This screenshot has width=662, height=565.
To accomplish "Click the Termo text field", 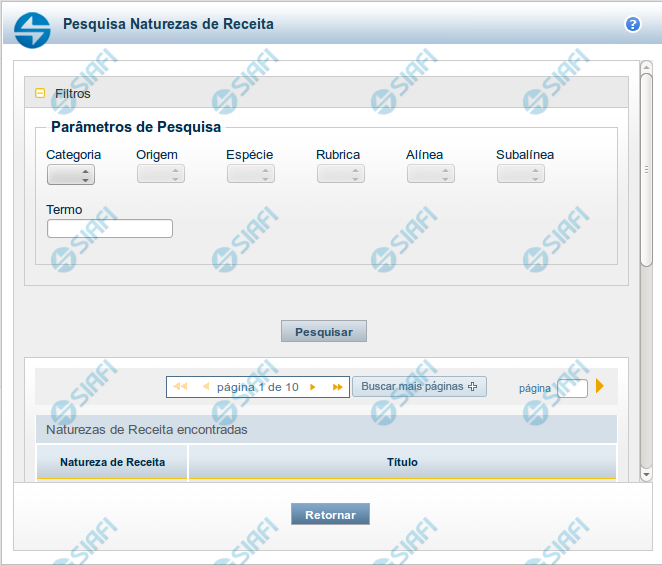I will [x=110, y=229].
